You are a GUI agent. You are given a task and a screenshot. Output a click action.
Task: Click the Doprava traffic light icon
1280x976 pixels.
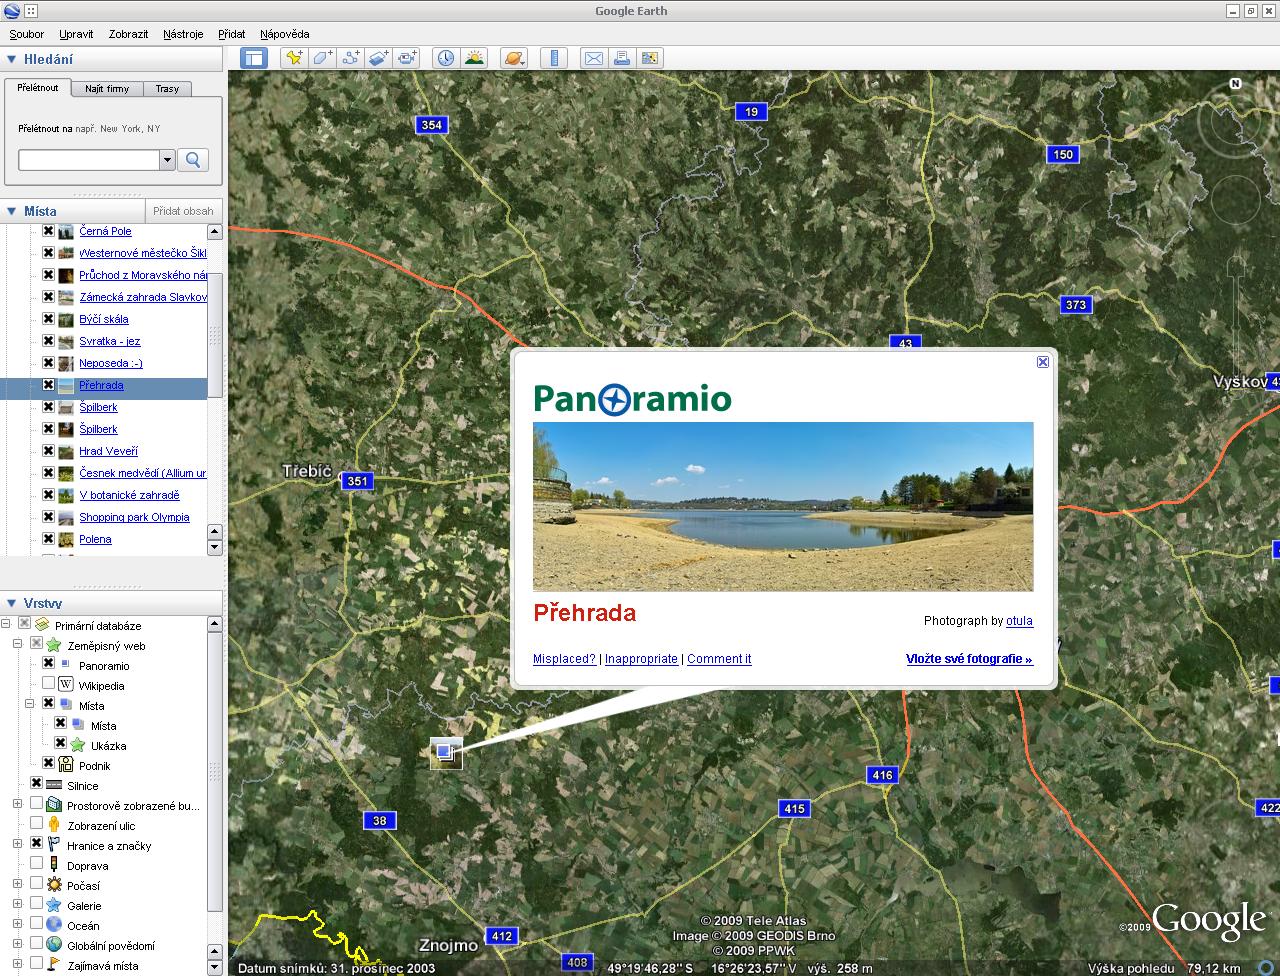(x=54, y=865)
